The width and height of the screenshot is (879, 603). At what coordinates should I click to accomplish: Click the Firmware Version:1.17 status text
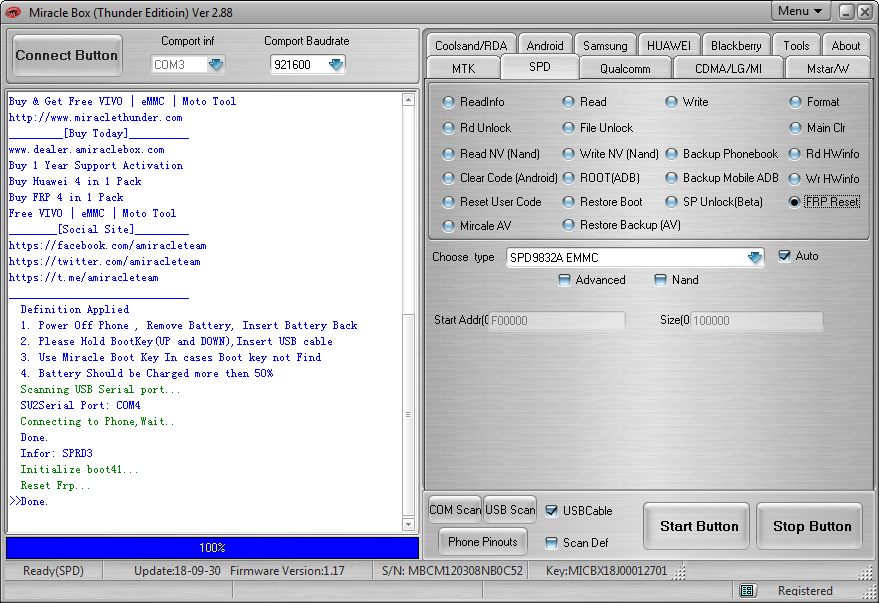[x=287, y=570]
